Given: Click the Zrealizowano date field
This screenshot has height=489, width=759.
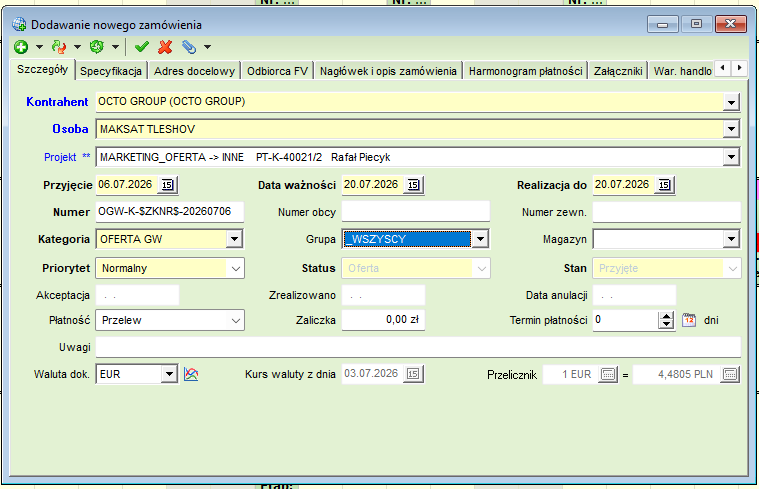Looking at the screenshot, I should 383,295.
